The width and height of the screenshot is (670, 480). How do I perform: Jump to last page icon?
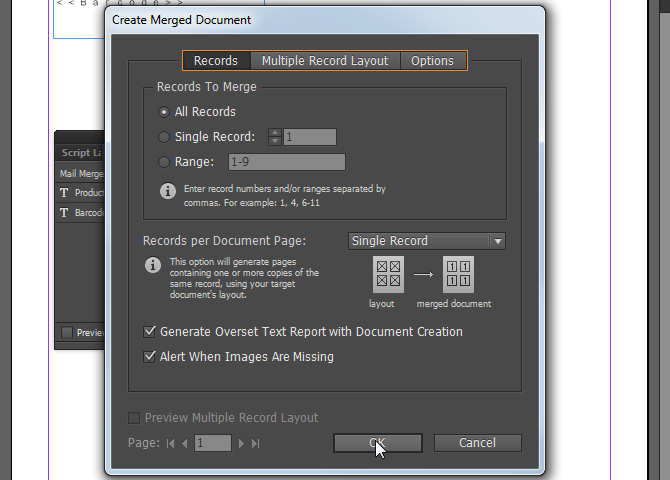[x=256, y=443]
